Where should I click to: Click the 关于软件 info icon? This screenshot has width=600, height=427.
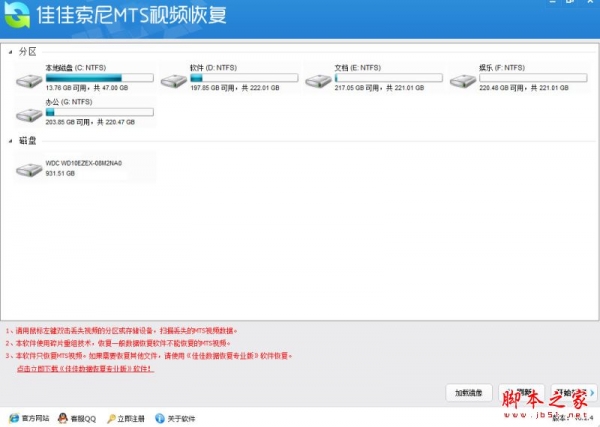(160, 418)
